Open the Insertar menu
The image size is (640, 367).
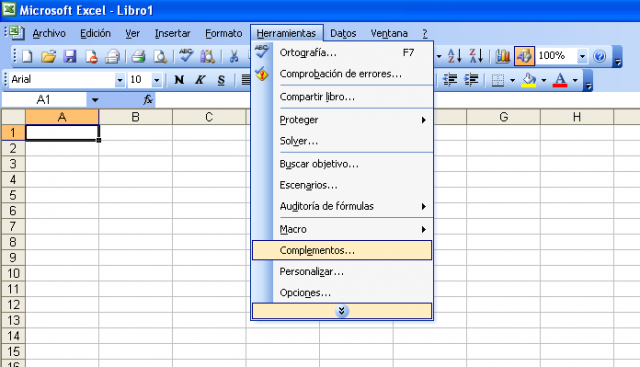pyautogui.click(x=172, y=33)
